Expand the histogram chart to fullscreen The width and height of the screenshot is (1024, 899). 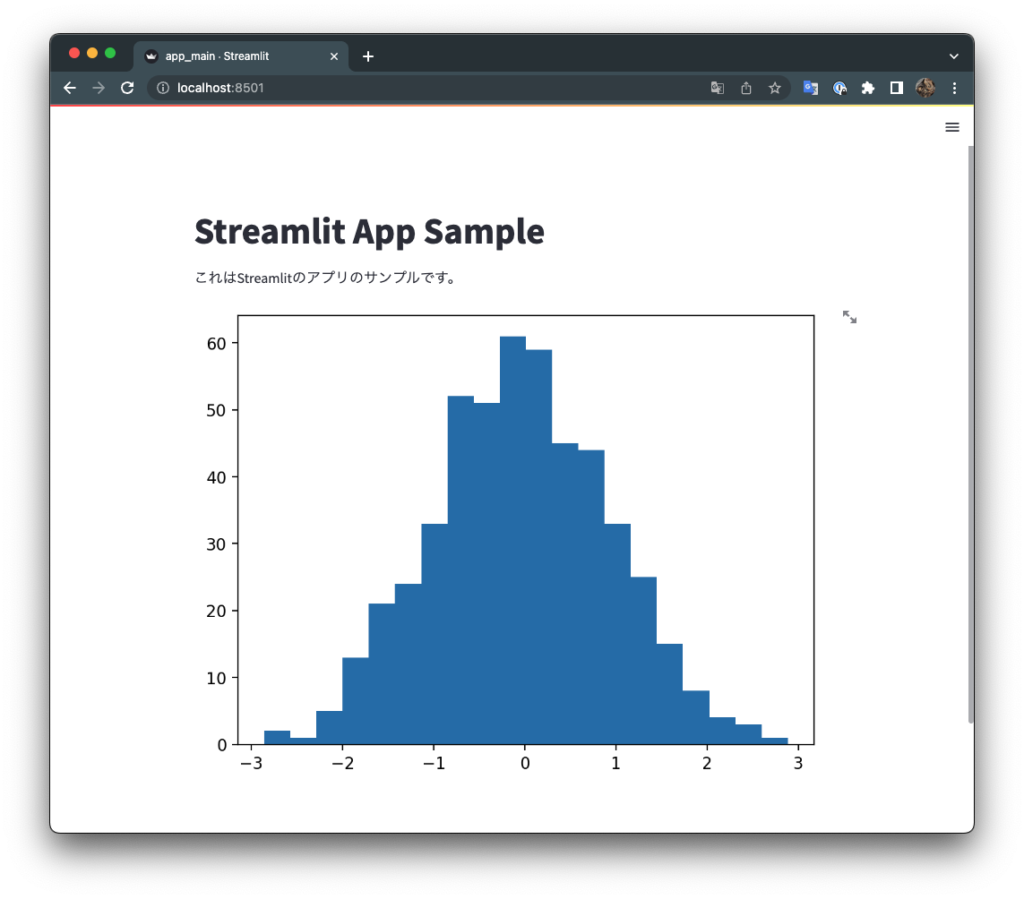click(849, 317)
